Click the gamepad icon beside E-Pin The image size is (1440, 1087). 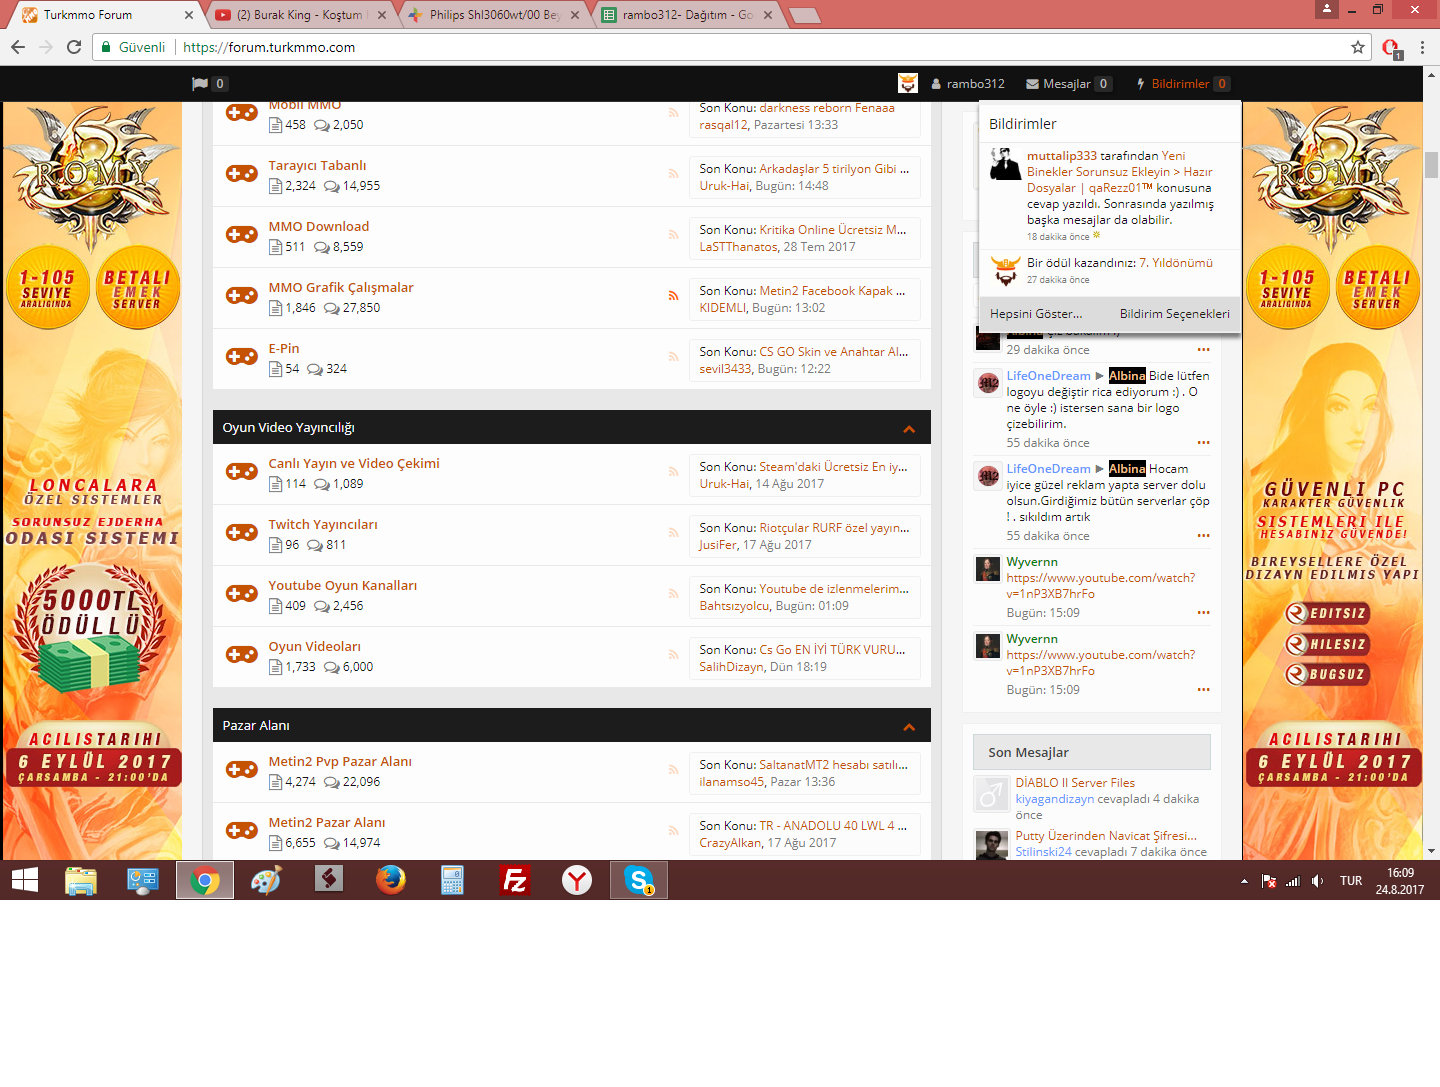(x=241, y=357)
